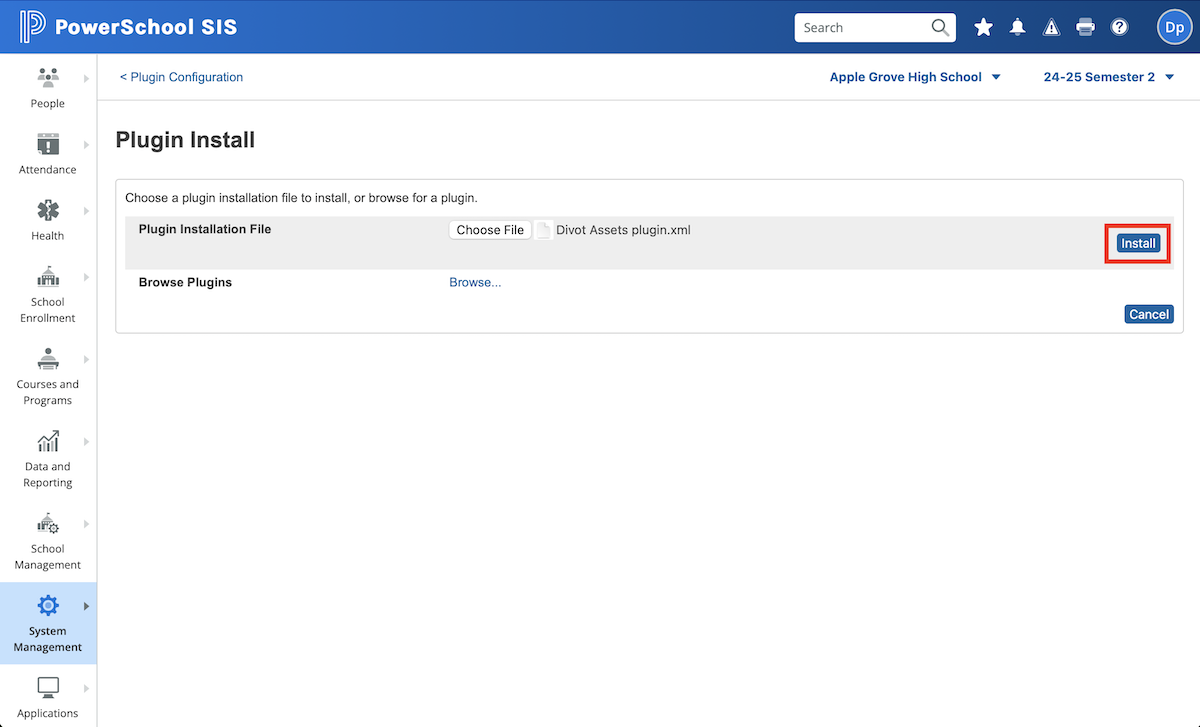Screen dimensions: 1200x727
Task: Click the printer icon in header
Action: (x=1086, y=28)
